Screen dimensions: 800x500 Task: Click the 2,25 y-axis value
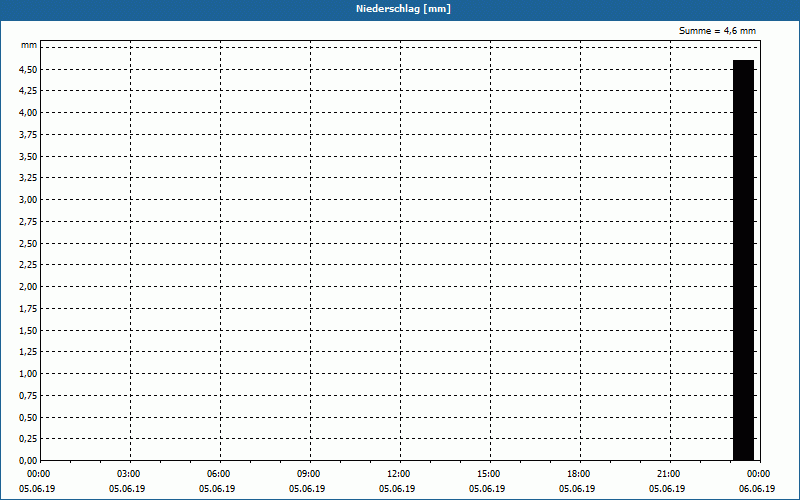click(28, 265)
